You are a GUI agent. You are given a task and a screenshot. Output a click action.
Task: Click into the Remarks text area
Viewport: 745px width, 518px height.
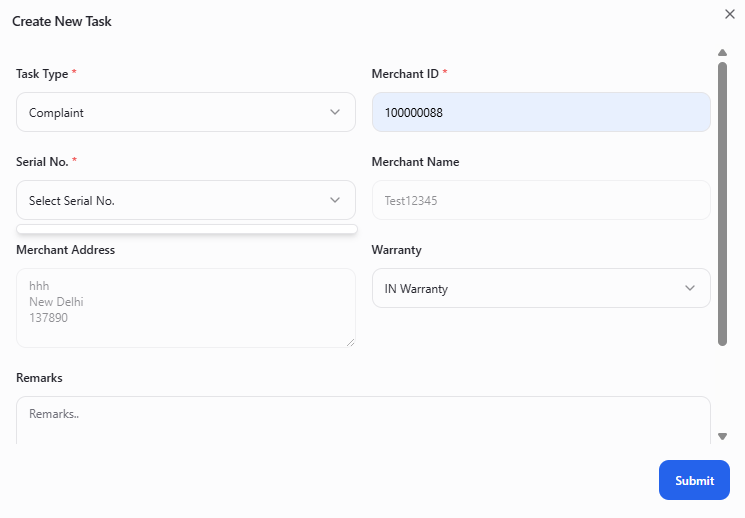362,420
